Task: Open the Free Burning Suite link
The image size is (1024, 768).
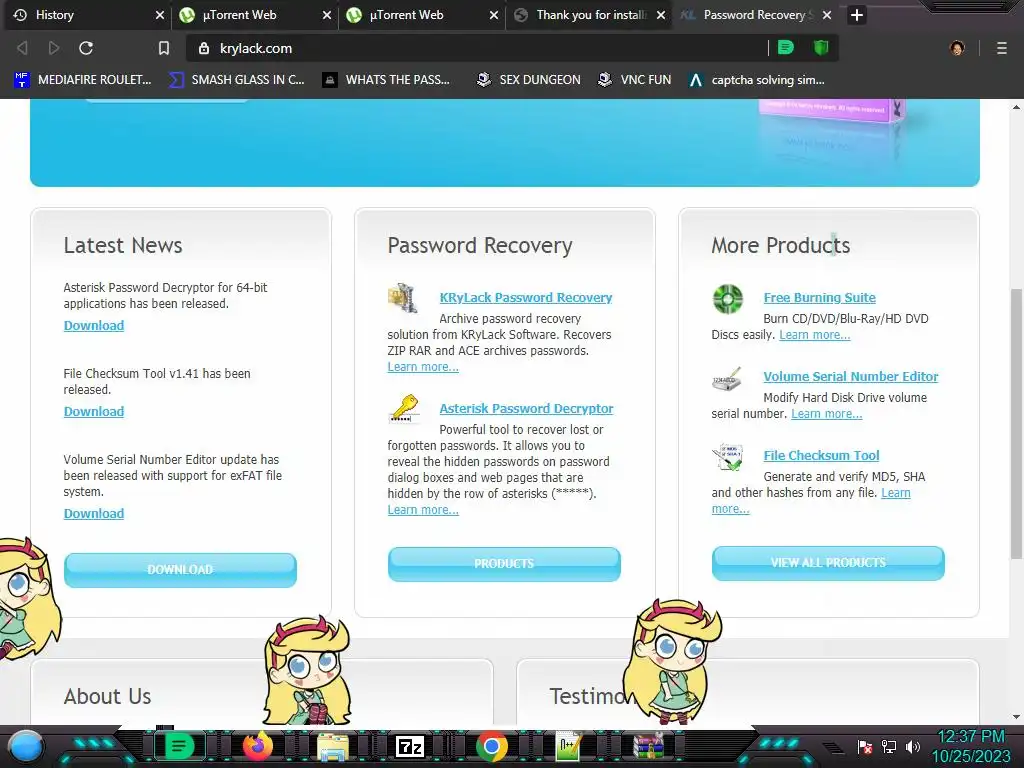Action: 820,297
